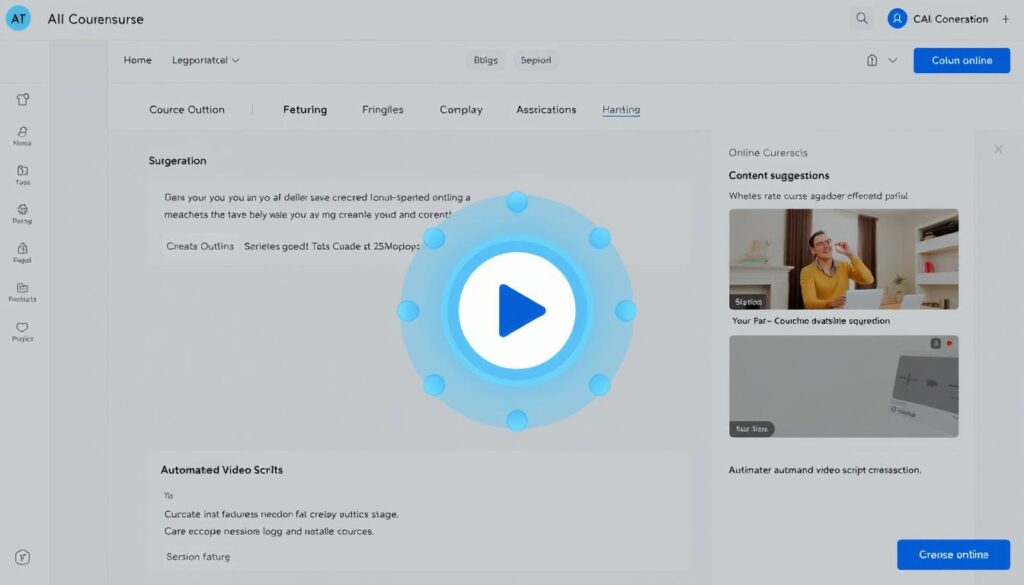
Task: Go to Home
Action: tap(137, 60)
